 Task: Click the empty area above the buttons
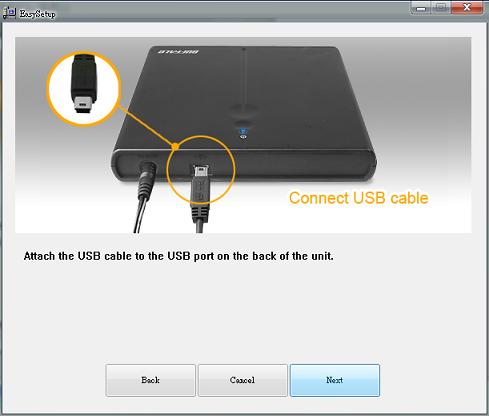[x=243, y=313]
